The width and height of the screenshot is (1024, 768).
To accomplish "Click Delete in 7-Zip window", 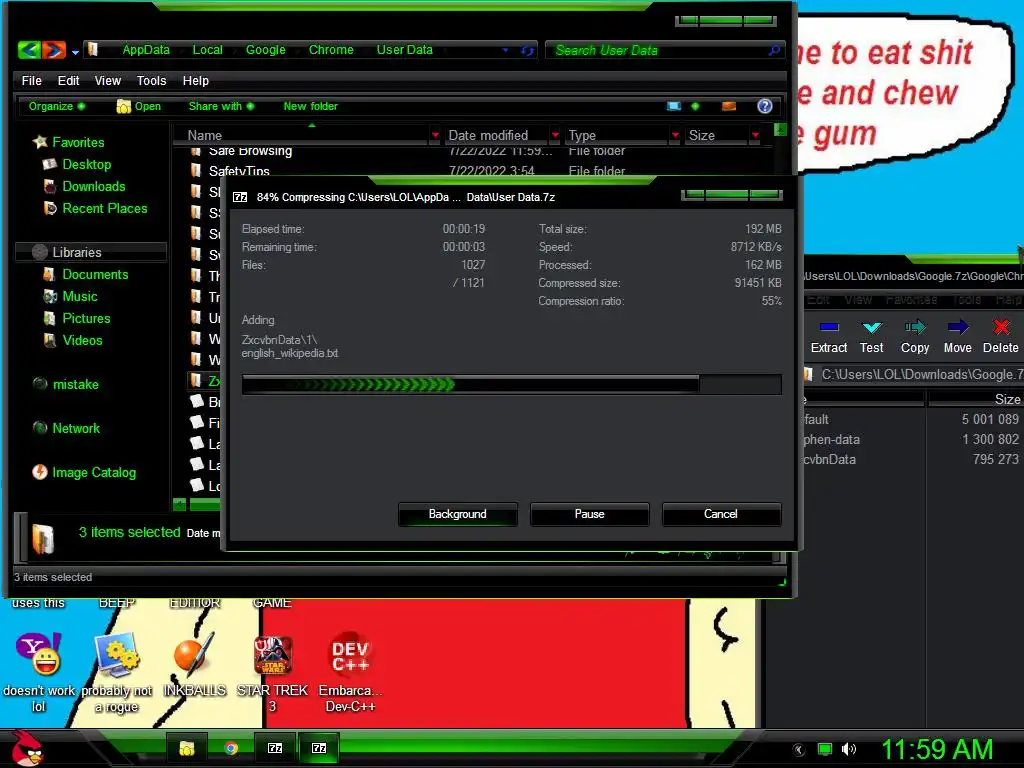I will point(1000,337).
